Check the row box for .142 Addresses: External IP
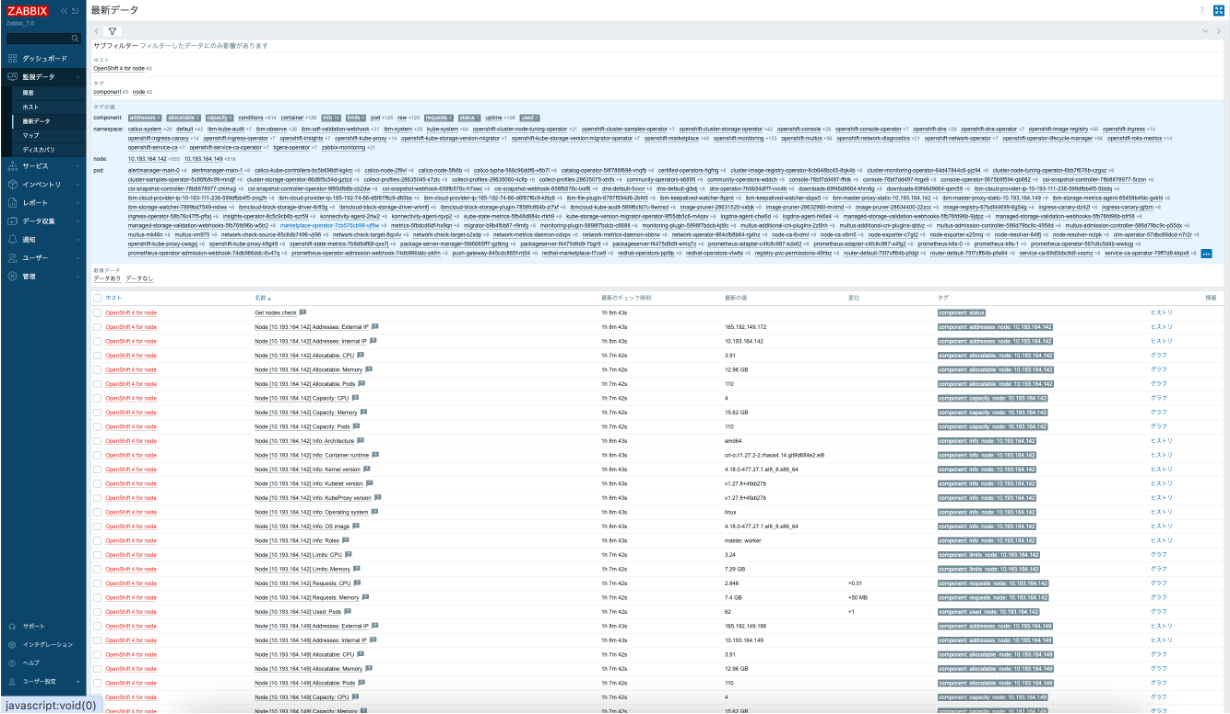Viewport: 1230px width, 714px height. (x=97, y=327)
